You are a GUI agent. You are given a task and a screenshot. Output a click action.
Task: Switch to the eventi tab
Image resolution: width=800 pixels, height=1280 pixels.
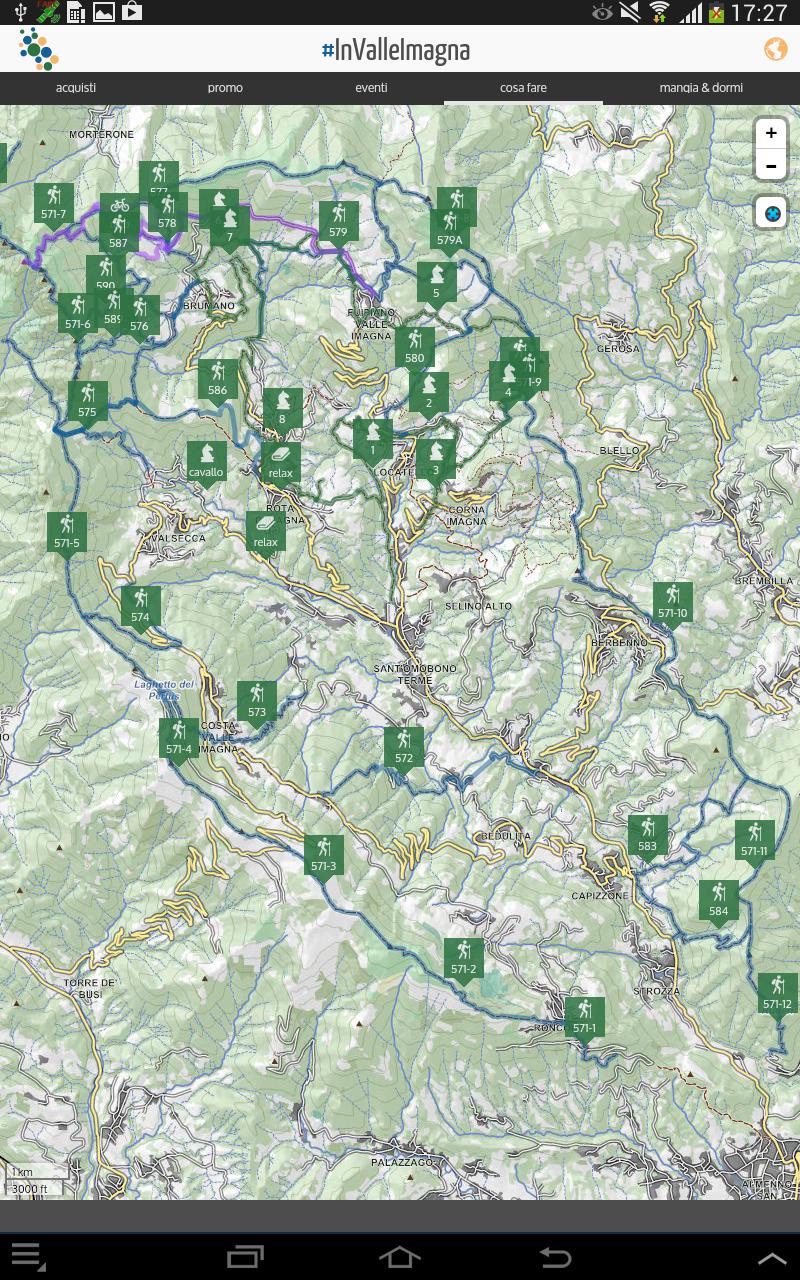coord(372,88)
